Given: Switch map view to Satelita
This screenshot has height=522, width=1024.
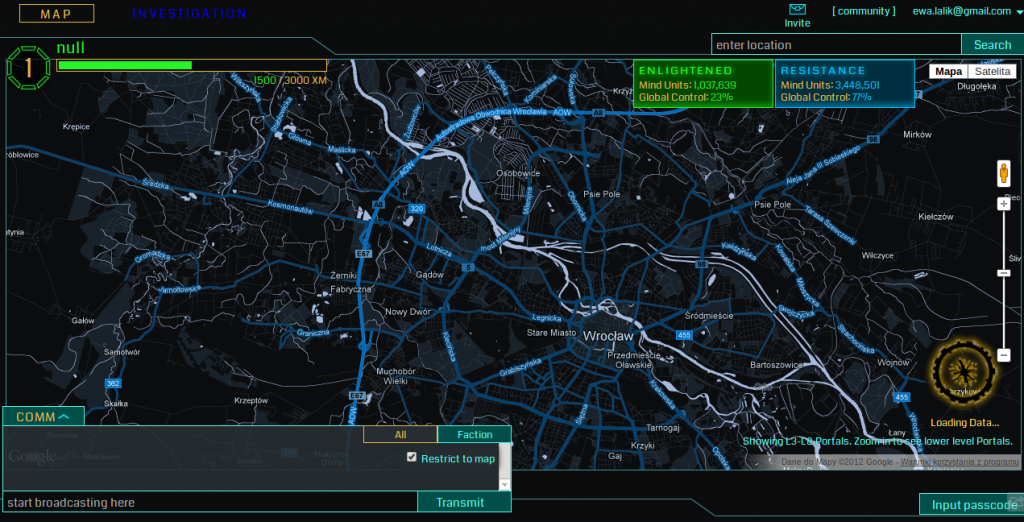Looking at the screenshot, I should pos(993,71).
